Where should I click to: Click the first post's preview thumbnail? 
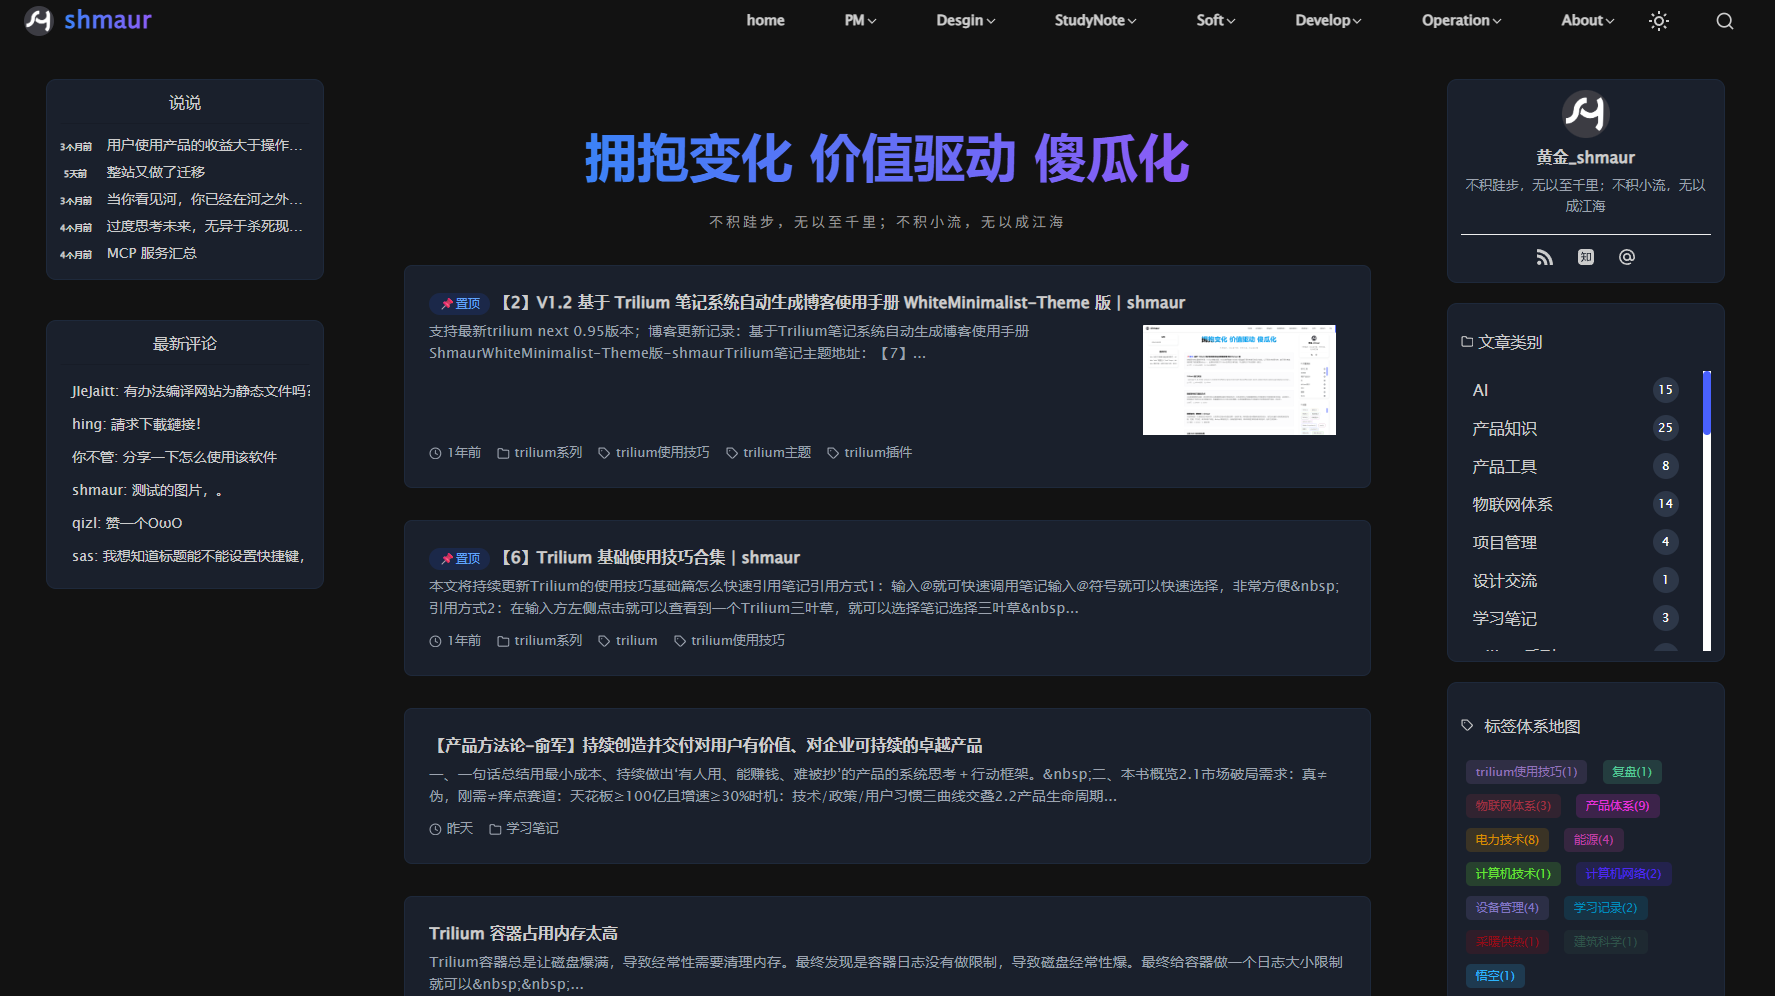pos(1239,380)
